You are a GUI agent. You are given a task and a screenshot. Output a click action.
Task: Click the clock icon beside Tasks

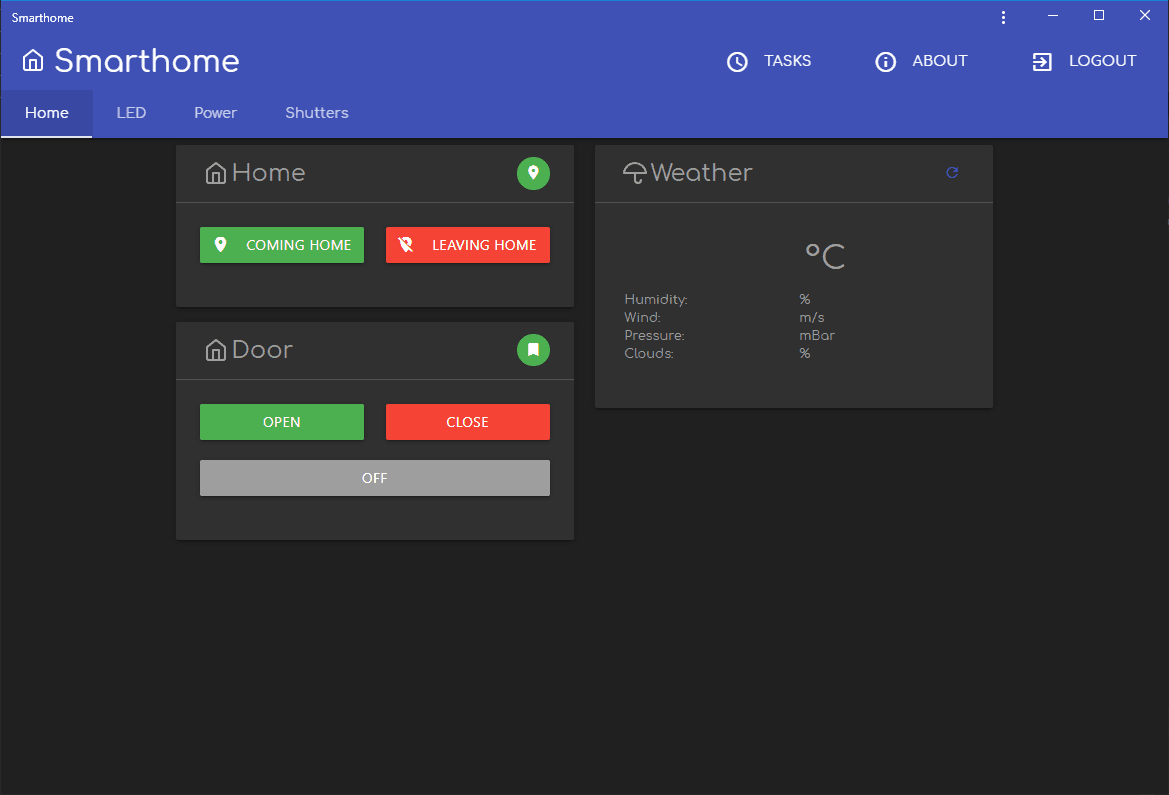click(x=737, y=62)
